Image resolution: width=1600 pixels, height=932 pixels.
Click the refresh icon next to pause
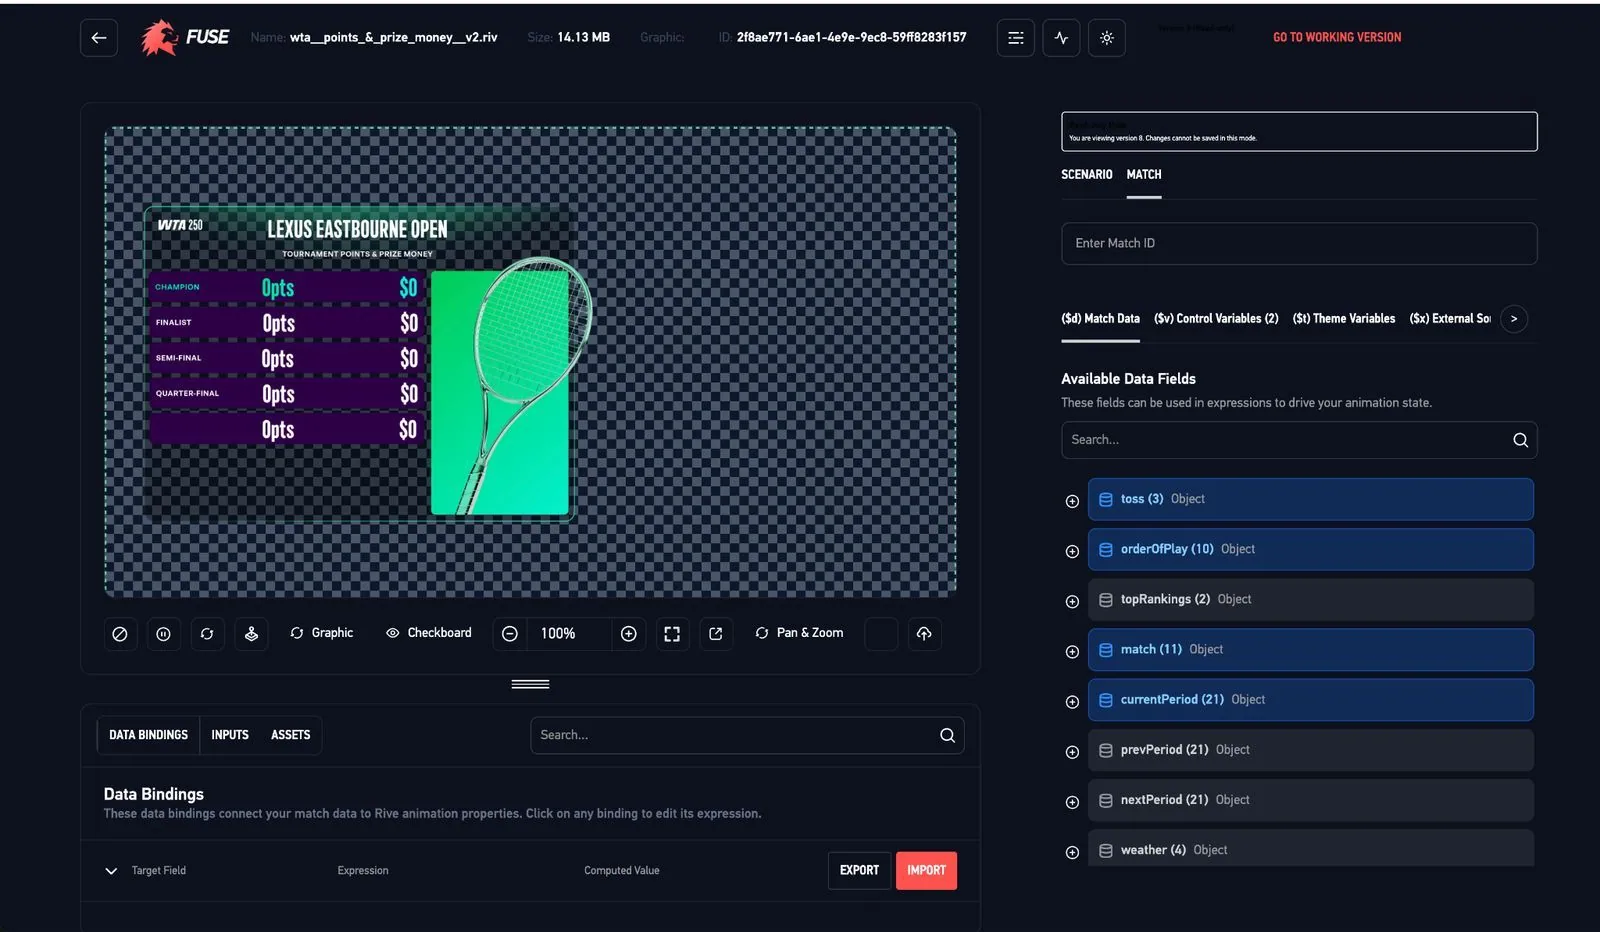pyautogui.click(x=207, y=634)
